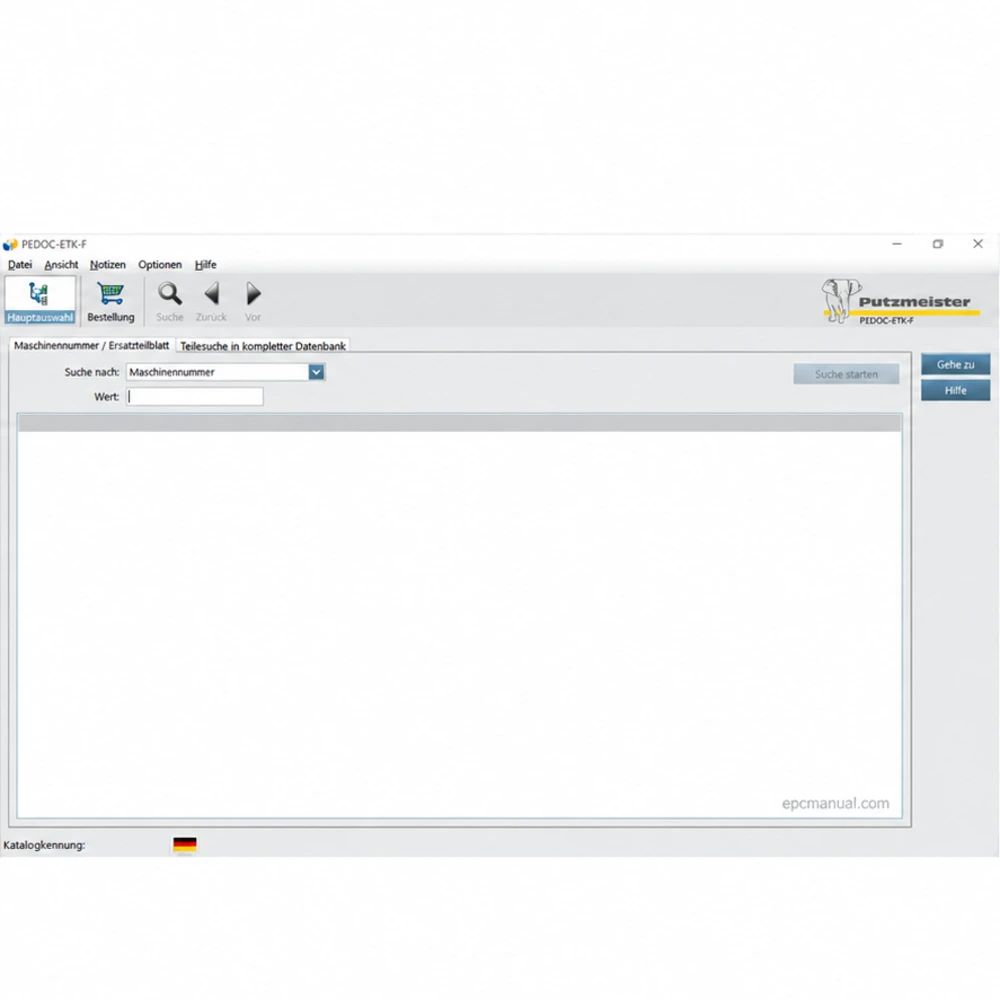Open the Optionen menu
The image size is (1000, 1000).
click(x=160, y=265)
